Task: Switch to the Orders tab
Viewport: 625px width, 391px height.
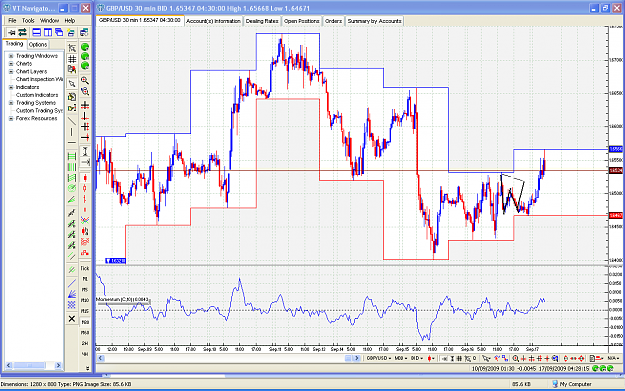Action: [x=333, y=21]
